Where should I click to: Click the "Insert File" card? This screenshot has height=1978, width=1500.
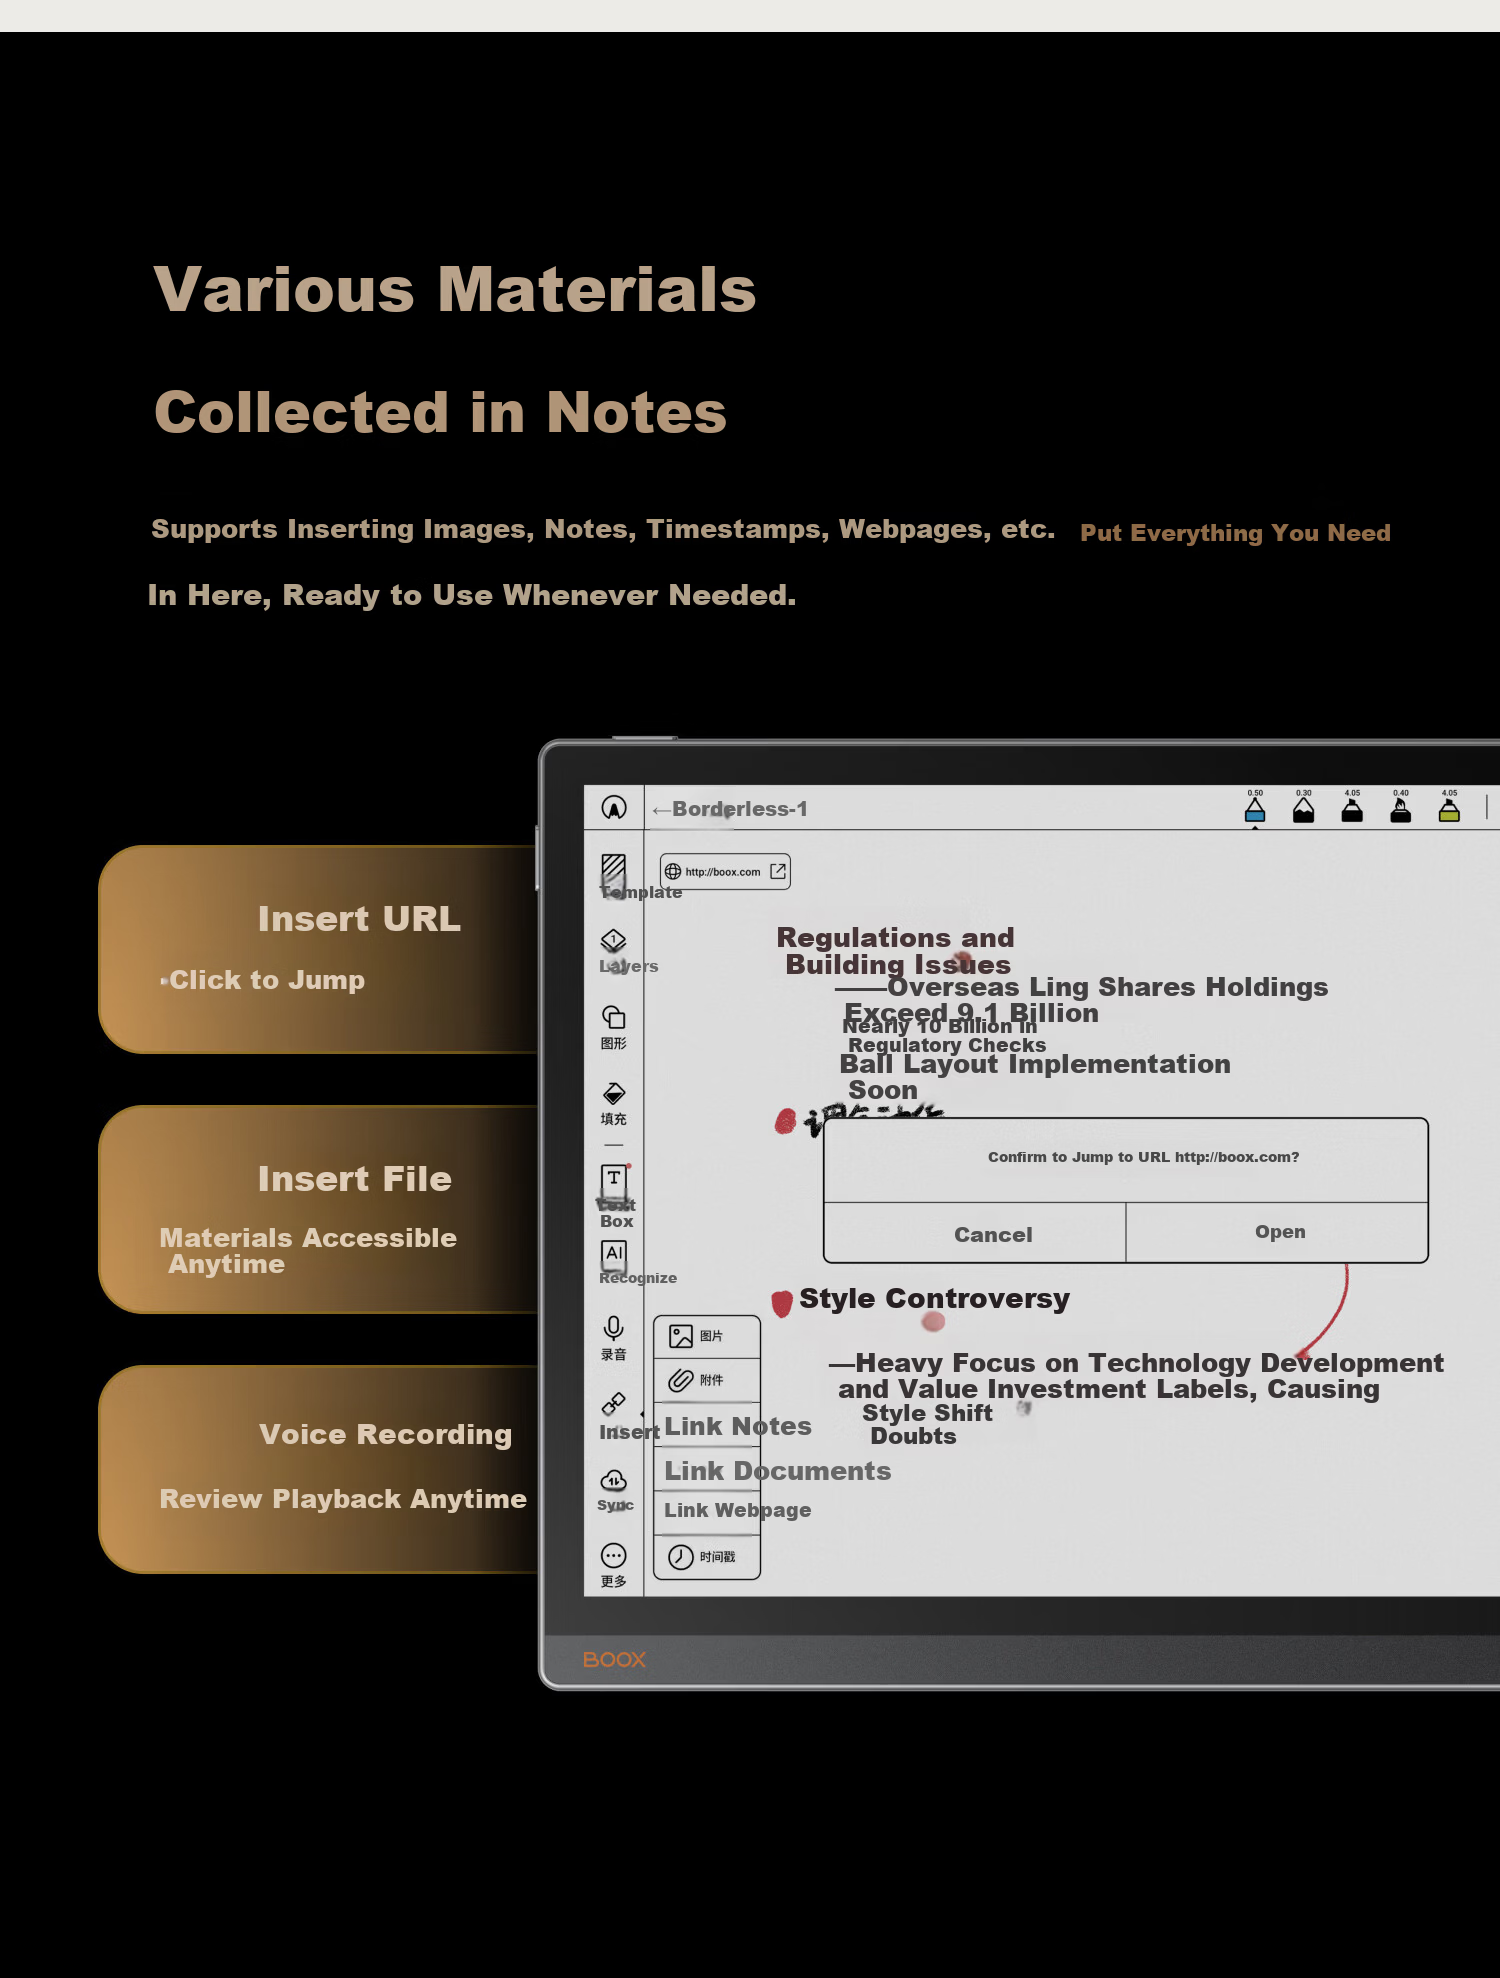click(320, 1209)
